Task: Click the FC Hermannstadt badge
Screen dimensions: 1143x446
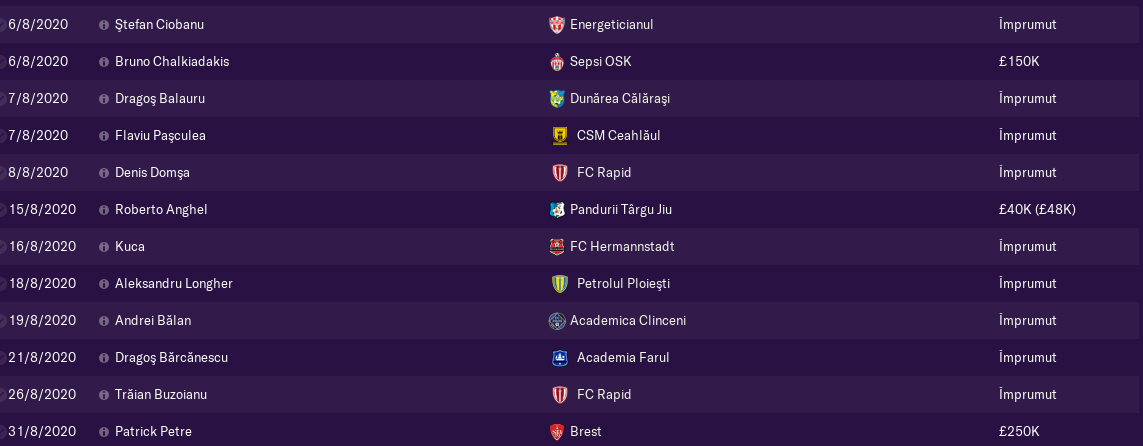Action: (557, 247)
